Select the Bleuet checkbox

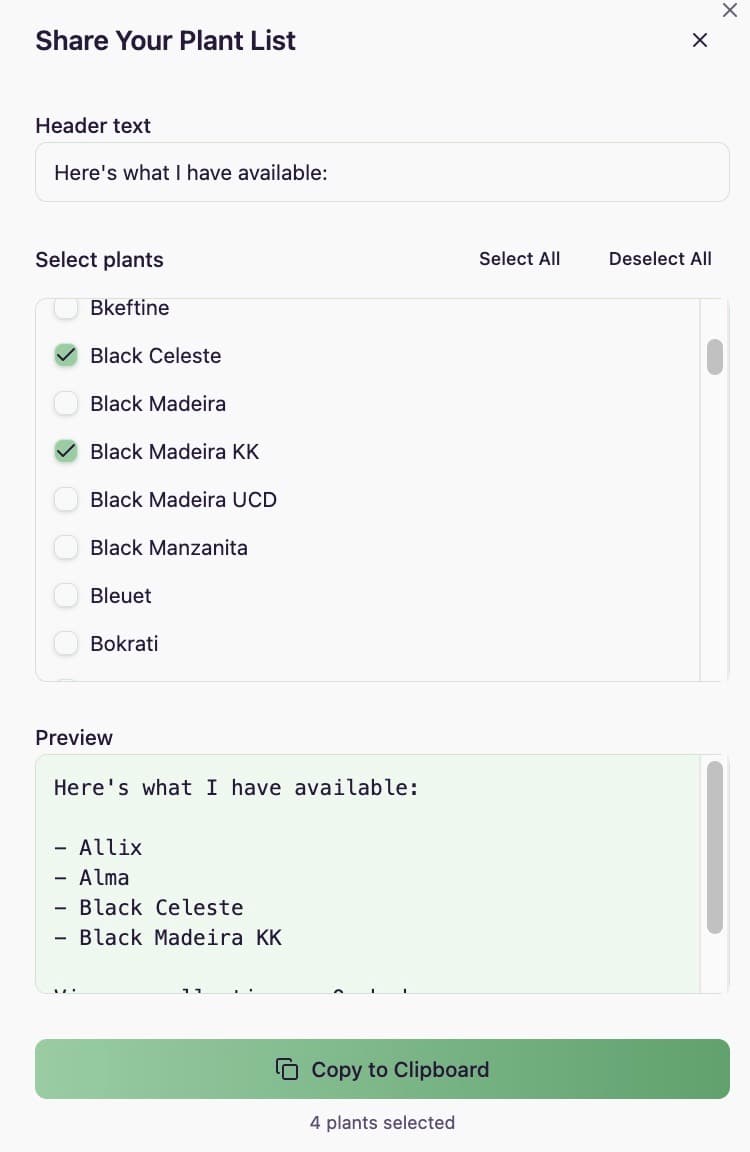(65, 595)
